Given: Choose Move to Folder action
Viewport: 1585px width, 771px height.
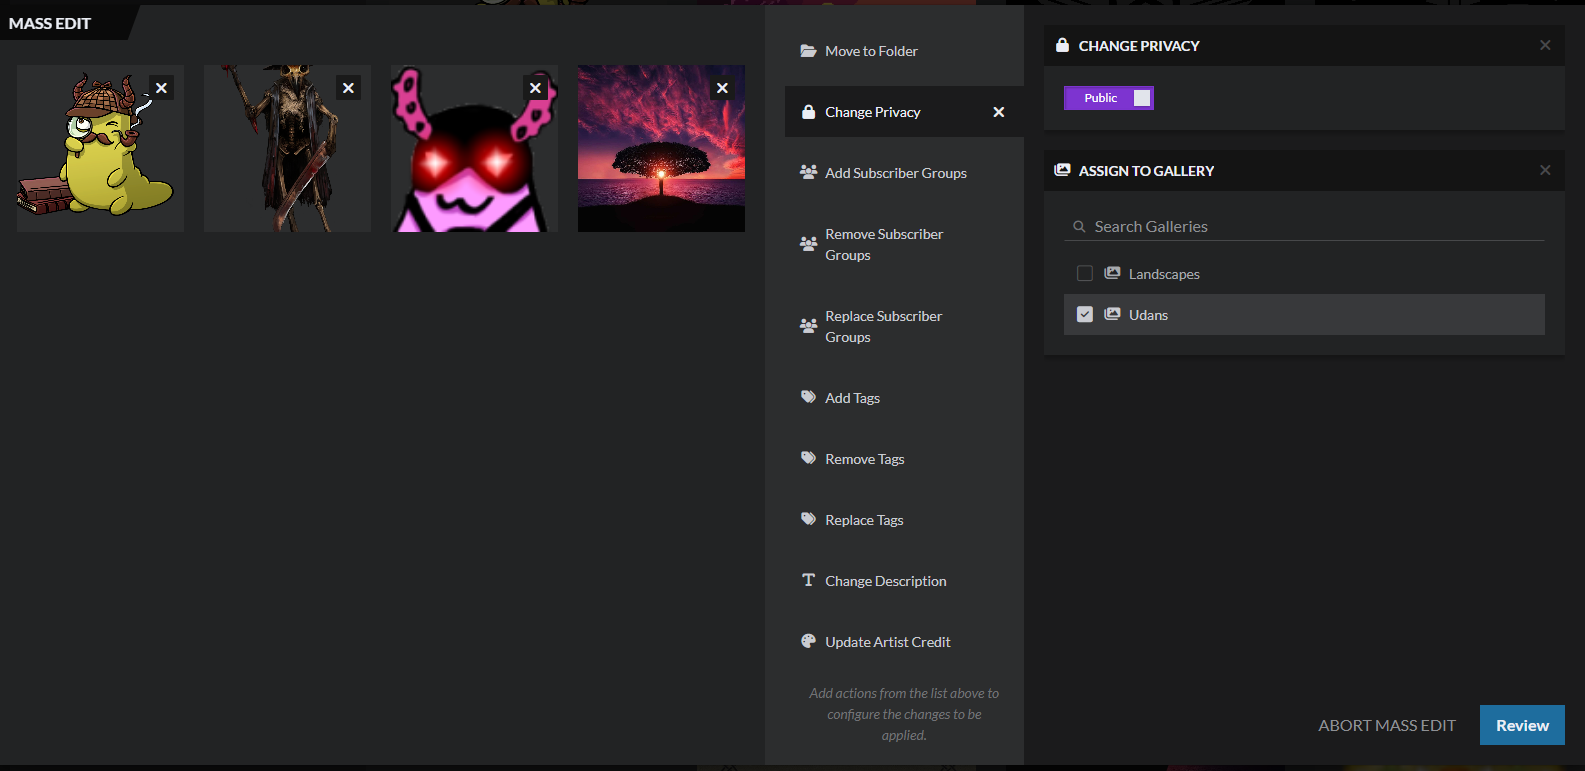Looking at the screenshot, I should coord(904,51).
